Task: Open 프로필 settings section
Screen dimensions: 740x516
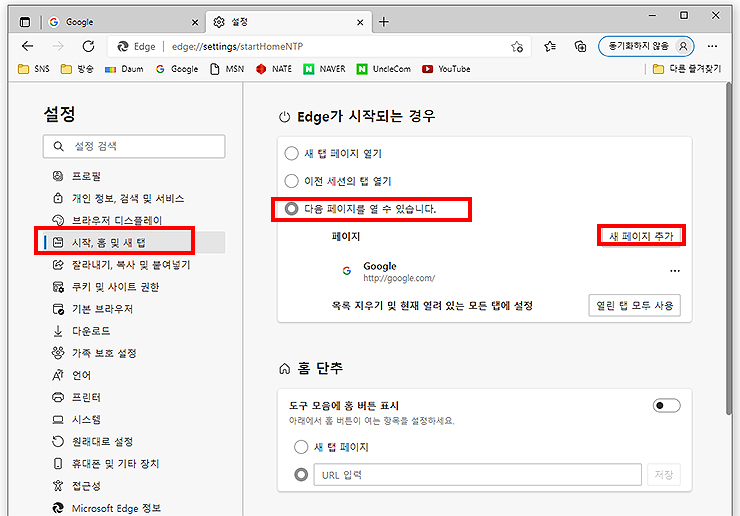Action: 134,176
